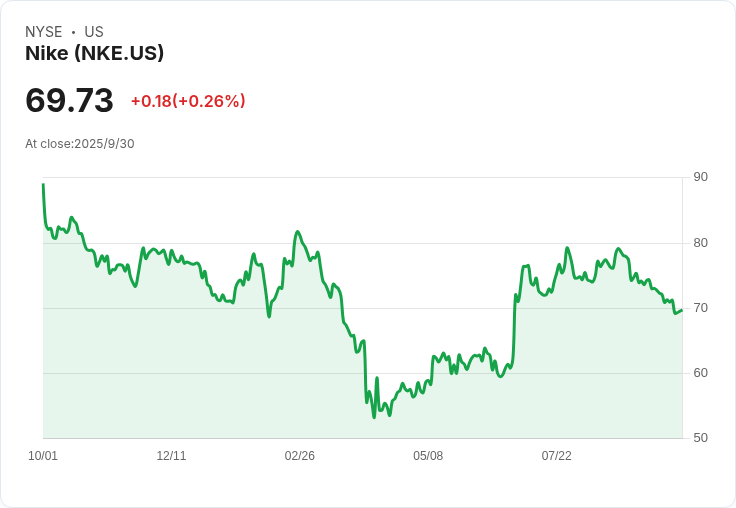Click the 90 value on the y-axis
736x508 pixels.
(700, 178)
